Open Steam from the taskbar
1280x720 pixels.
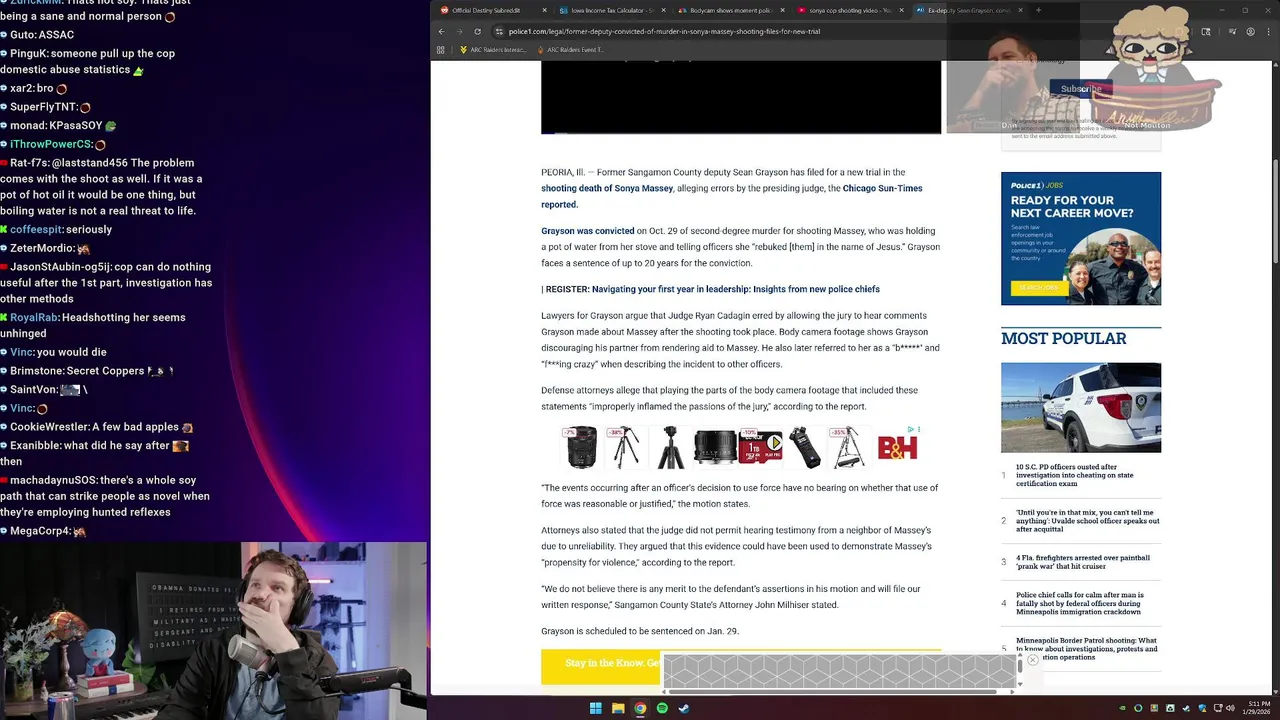(x=684, y=708)
